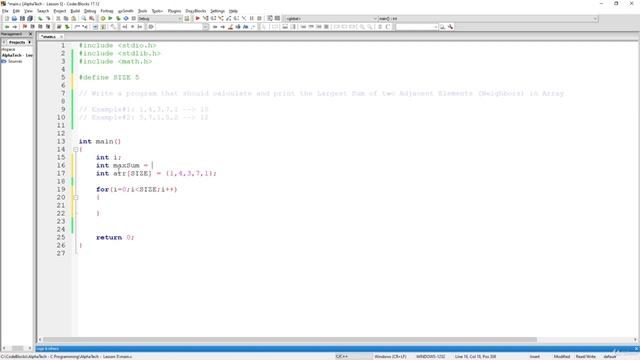Click the WINDOWS-1252 encoding status entry
This screenshot has width=640, height=360.
[431, 357]
